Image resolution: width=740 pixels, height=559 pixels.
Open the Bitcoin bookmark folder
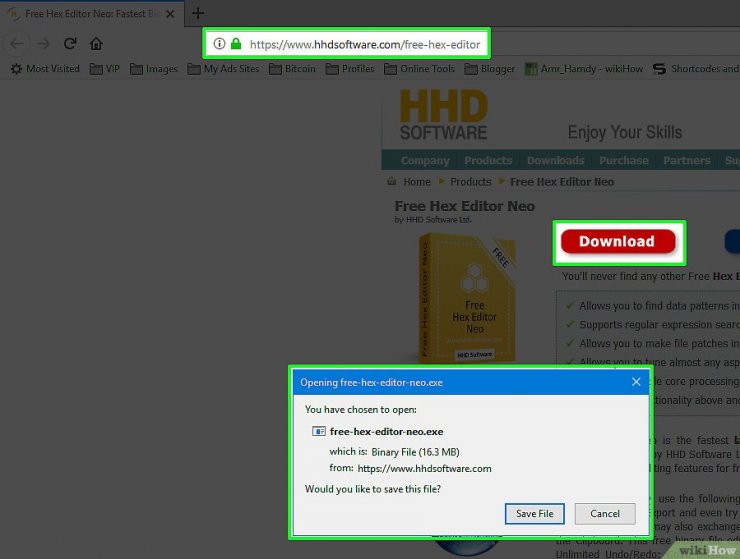tap(292, 69)
